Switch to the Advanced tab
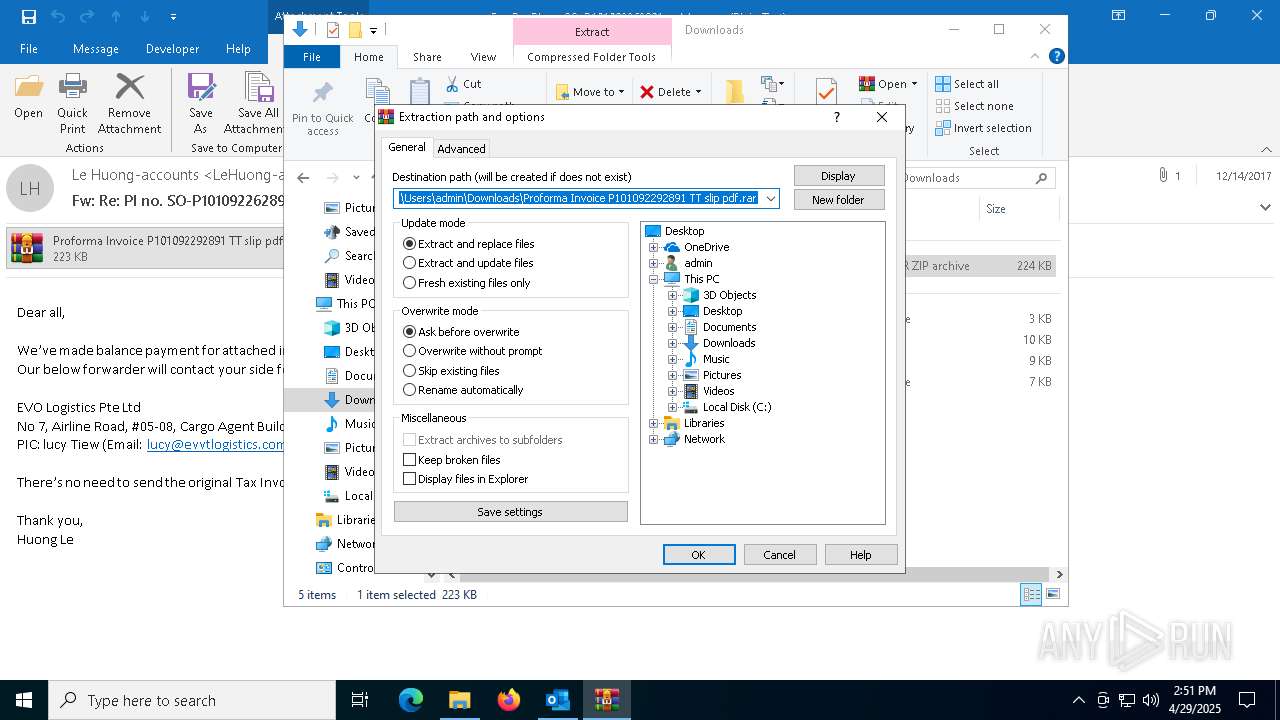 [461, 149]
